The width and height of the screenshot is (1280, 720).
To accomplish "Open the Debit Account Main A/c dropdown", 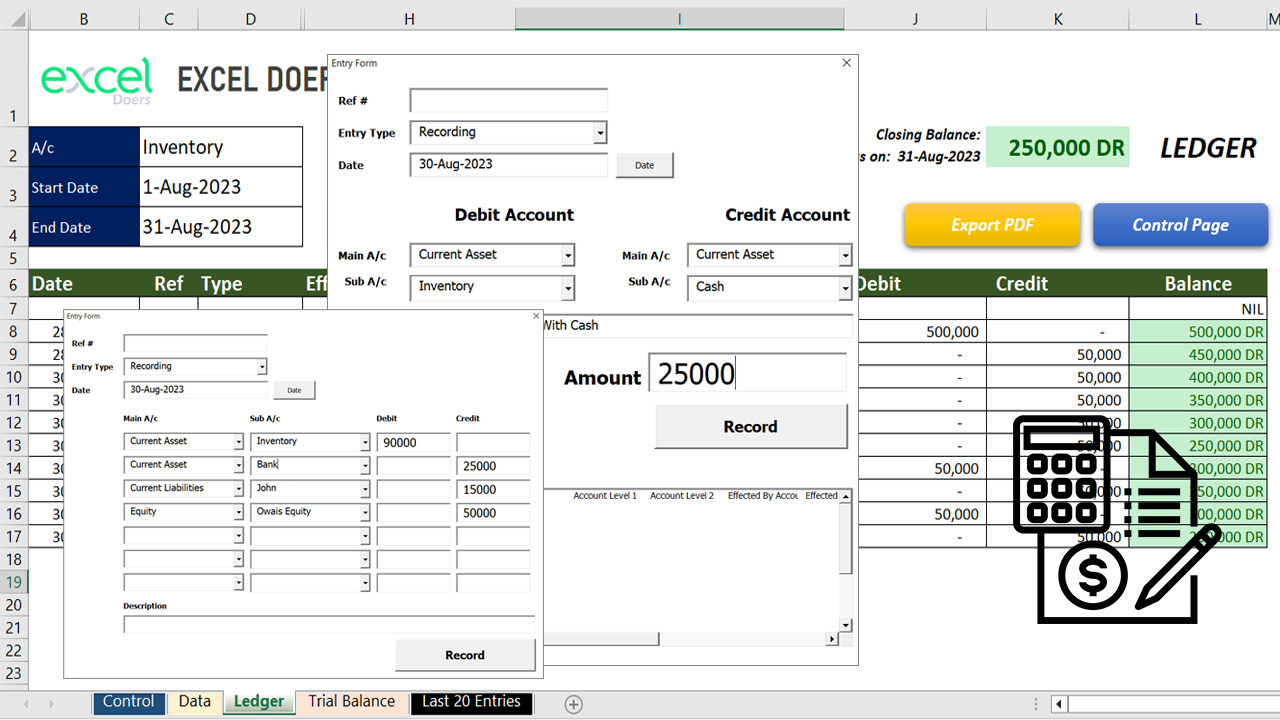I will tap(566, 255).
